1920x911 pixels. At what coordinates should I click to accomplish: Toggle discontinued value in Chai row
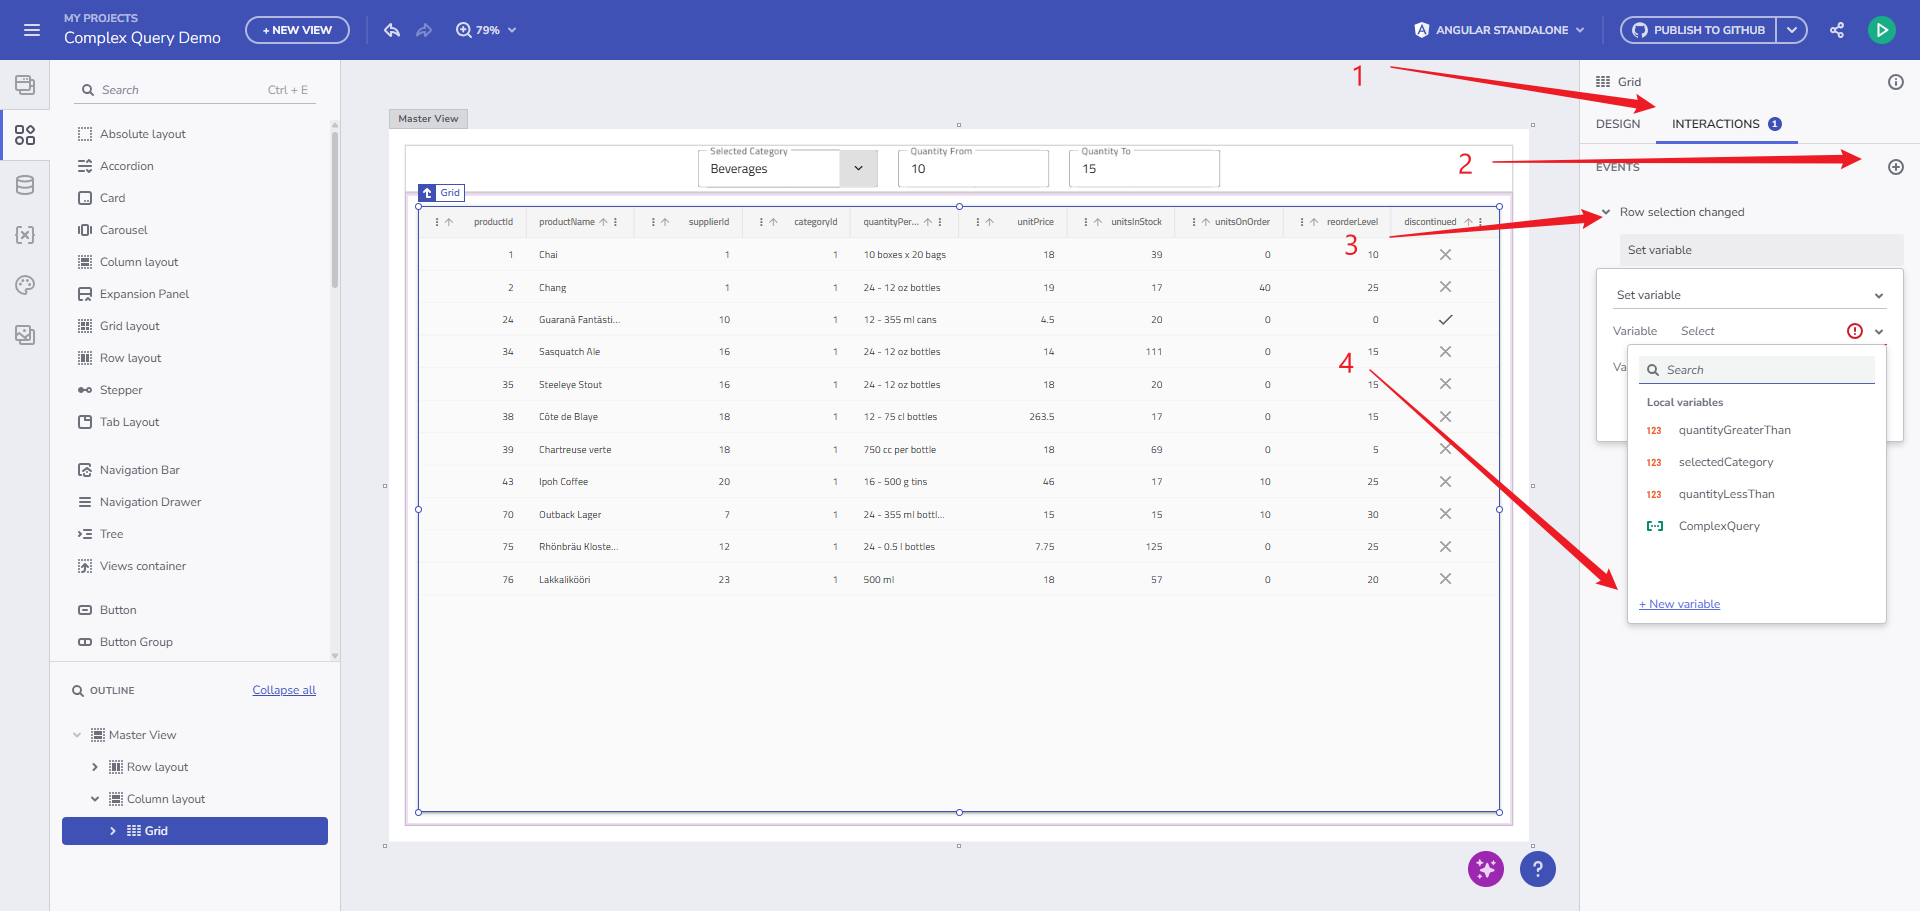1445,255
